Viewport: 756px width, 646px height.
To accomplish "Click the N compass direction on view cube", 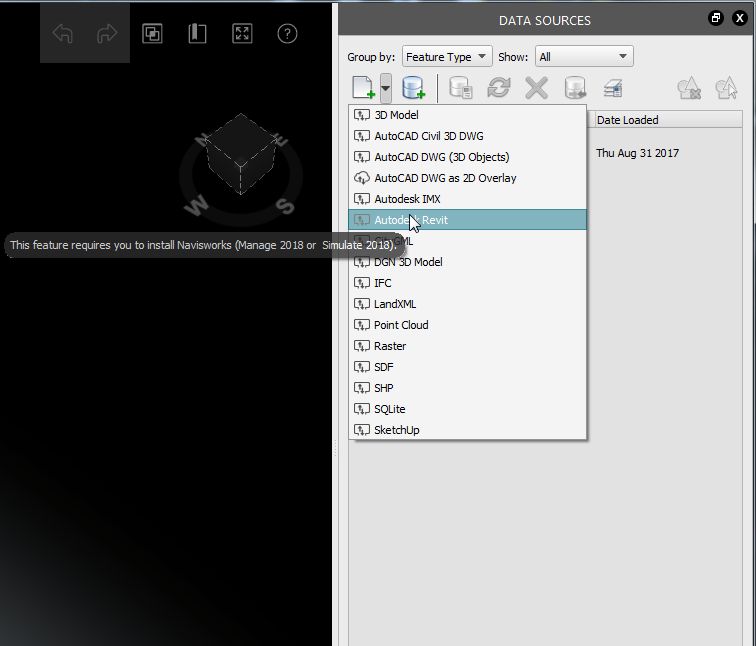I will point(202,139).
